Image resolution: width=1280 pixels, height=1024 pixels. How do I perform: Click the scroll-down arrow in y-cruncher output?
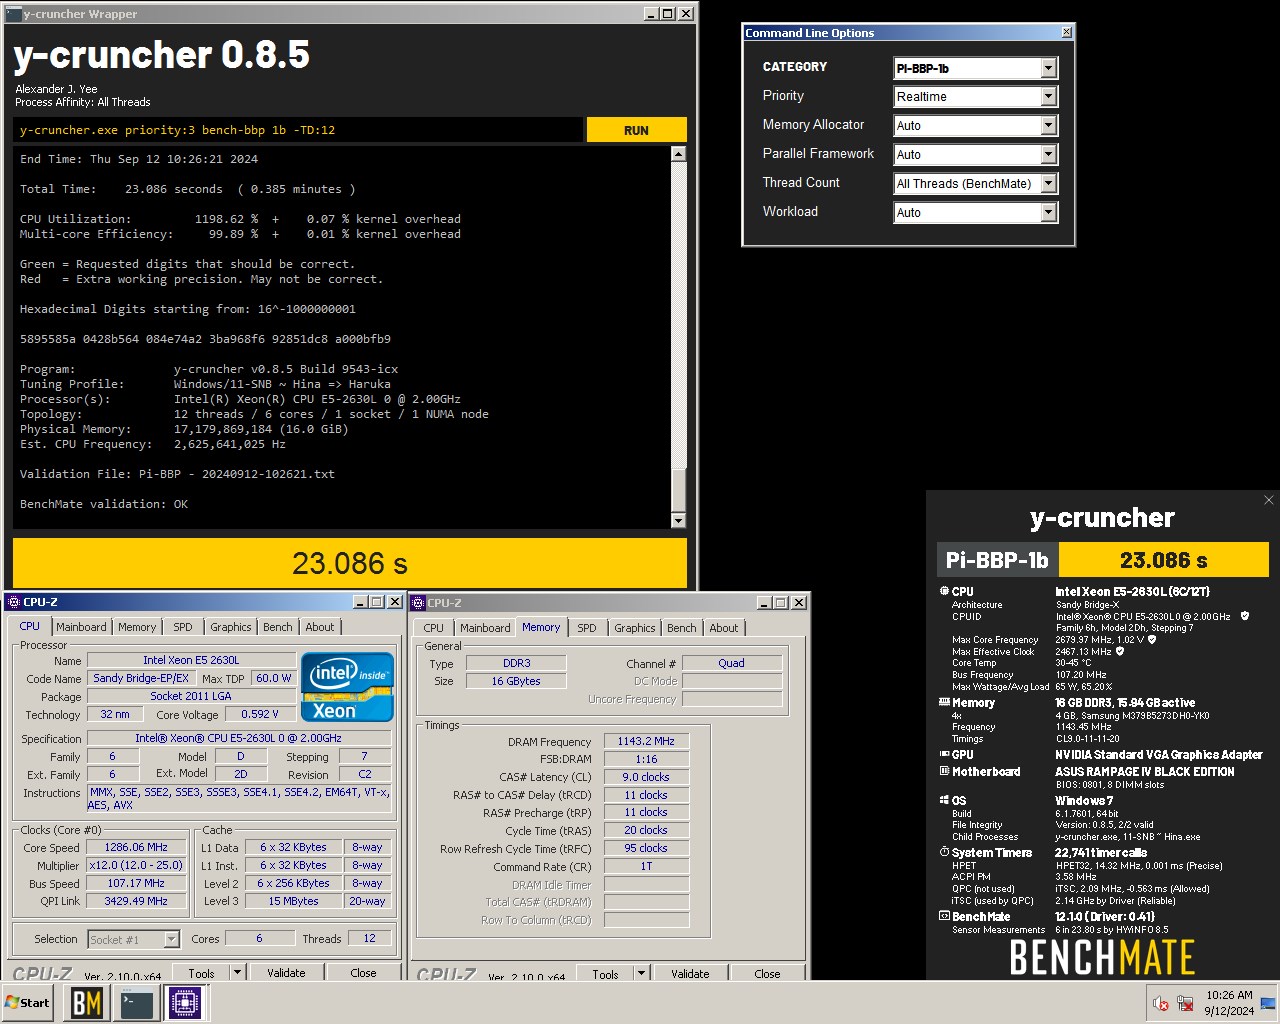coord(678,521)
